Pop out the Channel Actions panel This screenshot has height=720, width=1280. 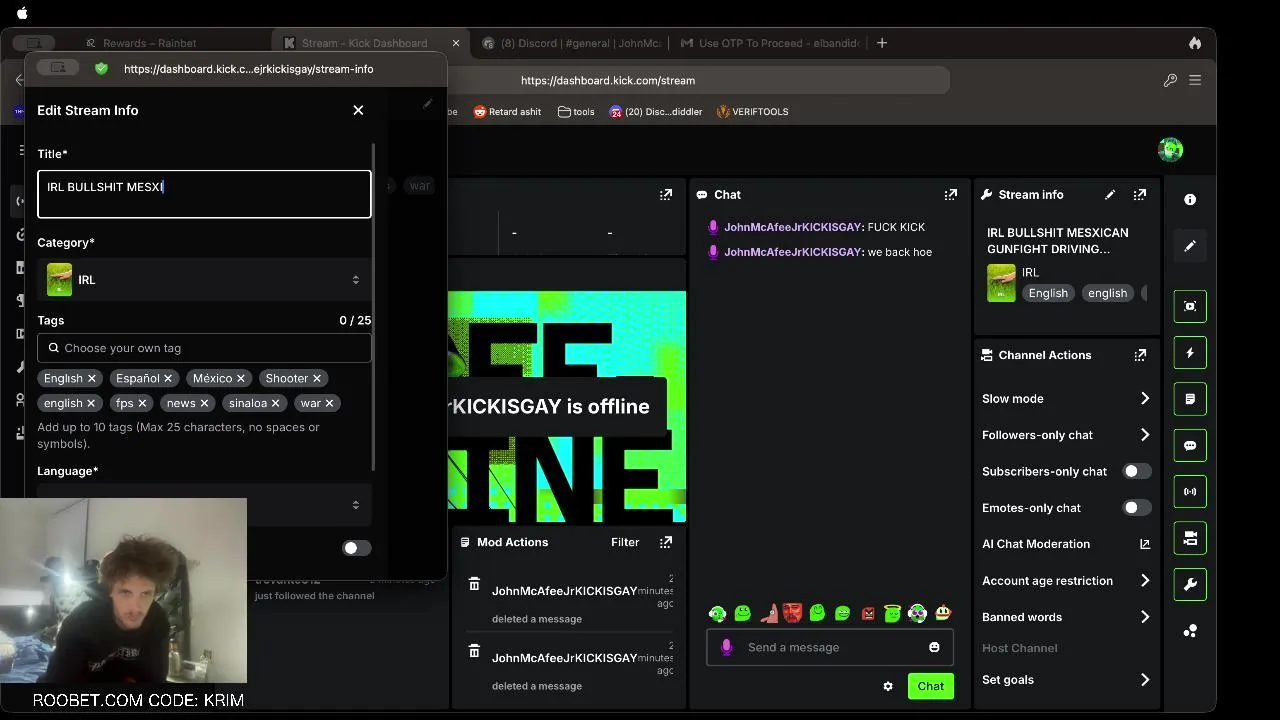coord(1140,355)
